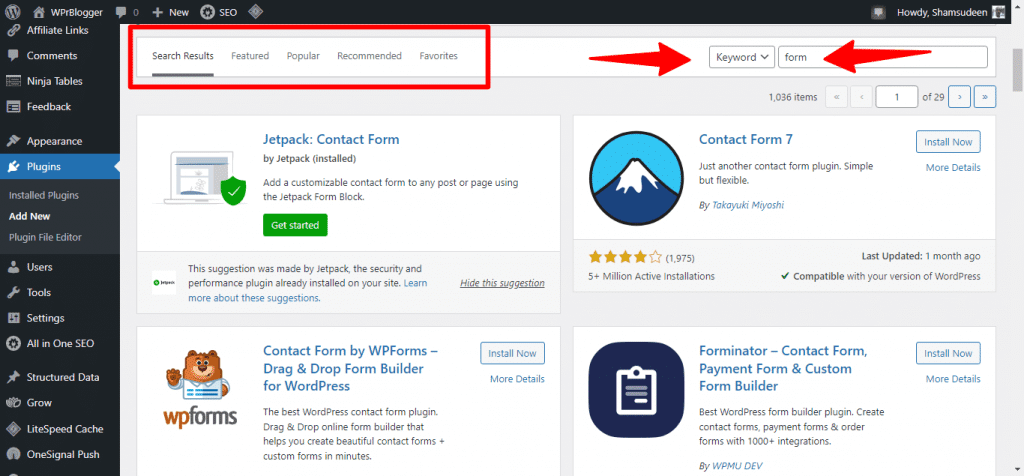Click the Appearance brush icon
Image resolution: width=1024 pixels, height=476 pixels.
tap(12, 141)
